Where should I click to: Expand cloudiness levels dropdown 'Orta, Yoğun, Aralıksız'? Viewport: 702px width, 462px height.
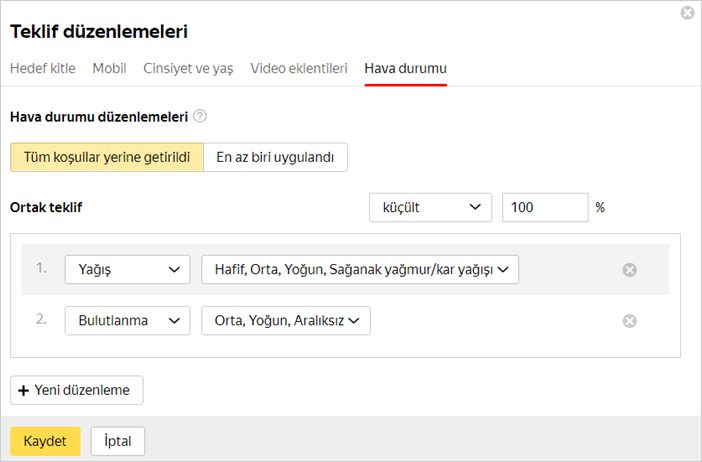click(286, 321)
